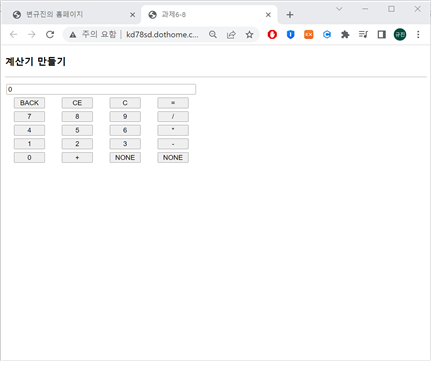431x365 pixels.
Task: Click the minus (-) button
Action: (x=173, y=144)
